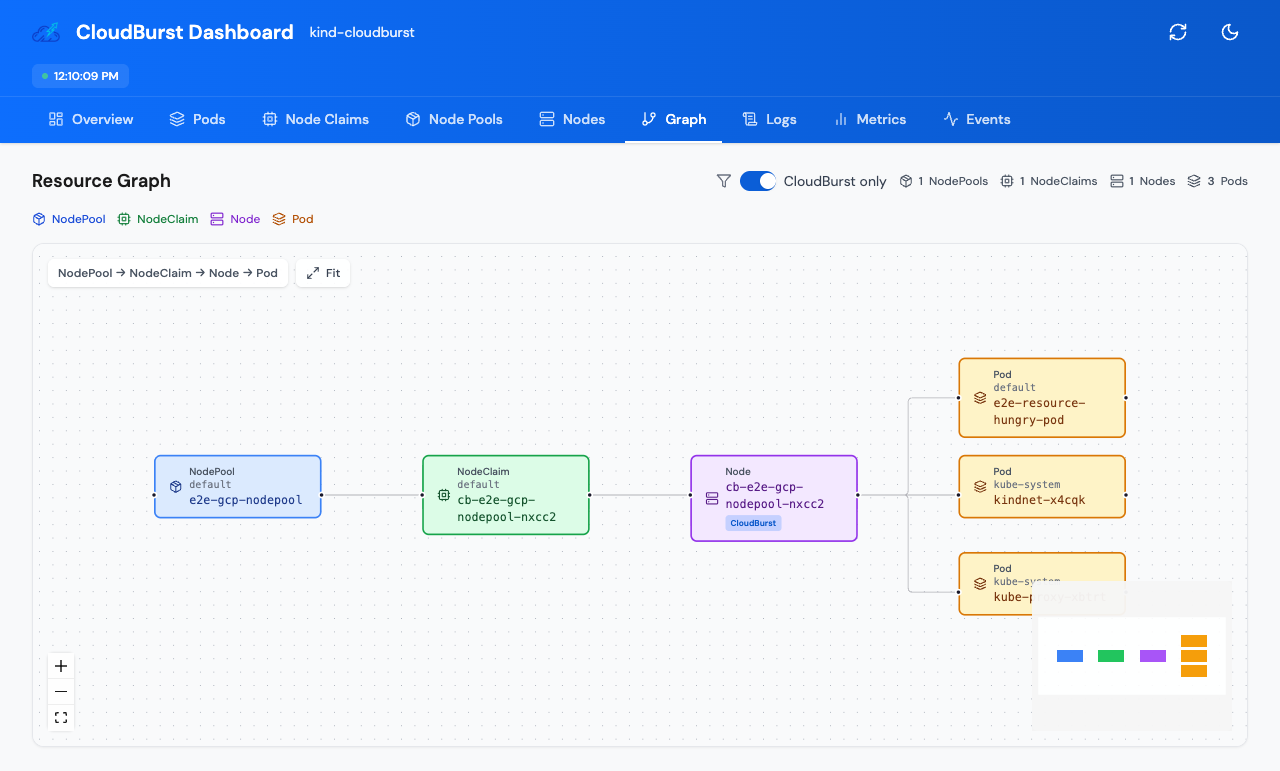The image size is (1280, 771).
Task: Click the refresh icon in the header
Action: coord(1178,32)
